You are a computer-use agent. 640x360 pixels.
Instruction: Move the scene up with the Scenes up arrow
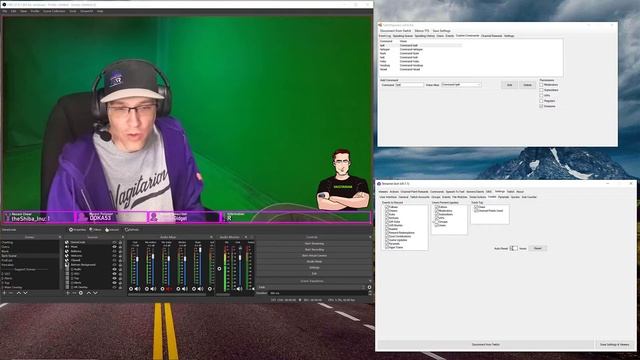click(x=18, y=293)
